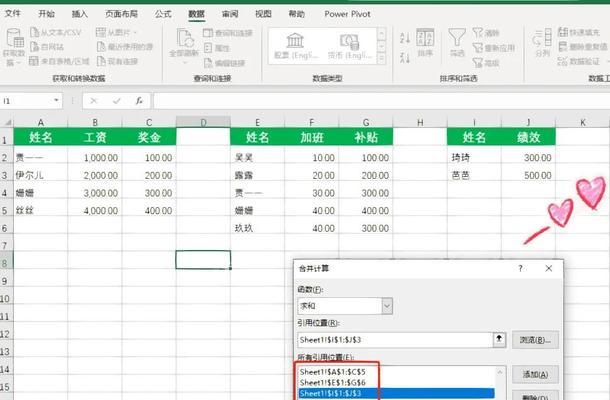Image resolution: width=610 pixels, height=400 pixels.
Task: Click the 全部刷新 (Refresh All) icon
Action: coord(184,38)
